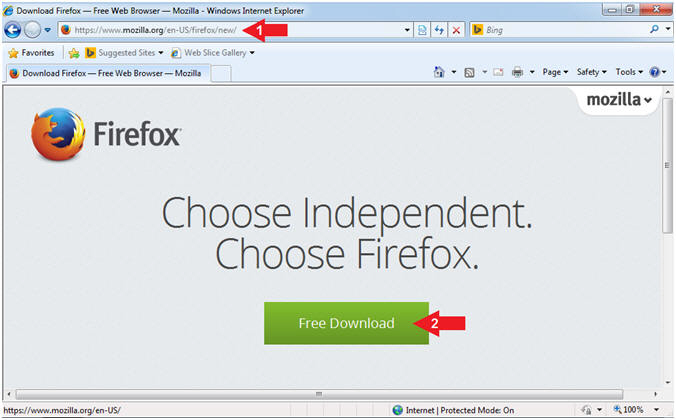This screenshot has width=676, height=420.
Task: Open the Print options dropdown arrow
Action: tap(532, 72)
